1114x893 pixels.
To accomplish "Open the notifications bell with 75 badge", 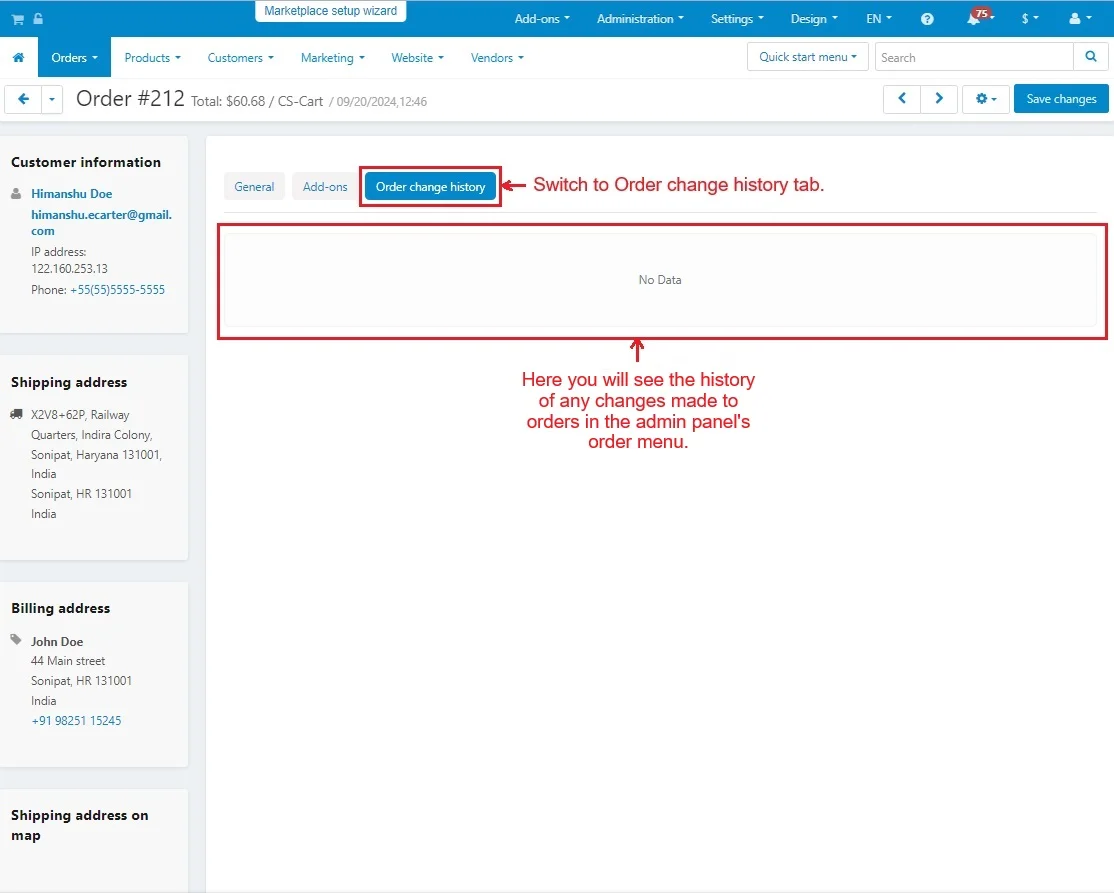I will [x=978, y=18].
